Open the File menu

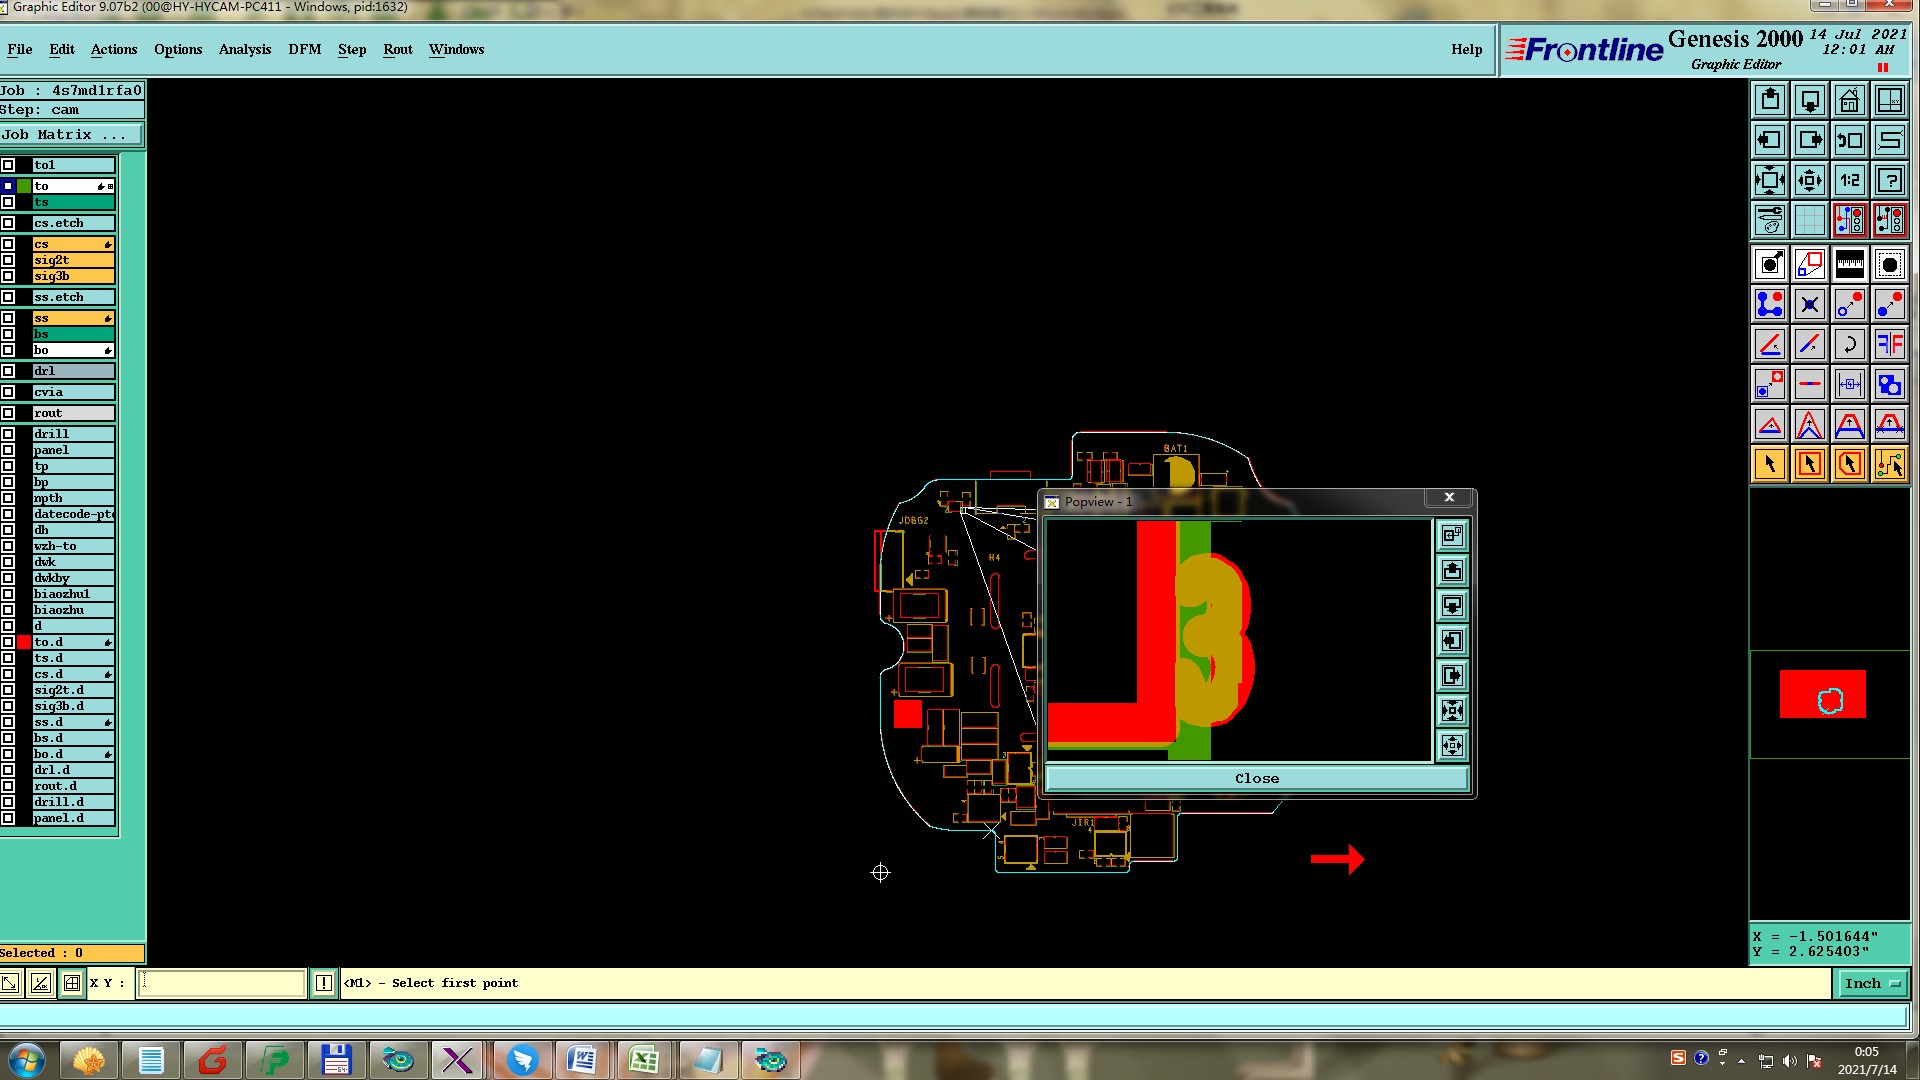(20, 49)
